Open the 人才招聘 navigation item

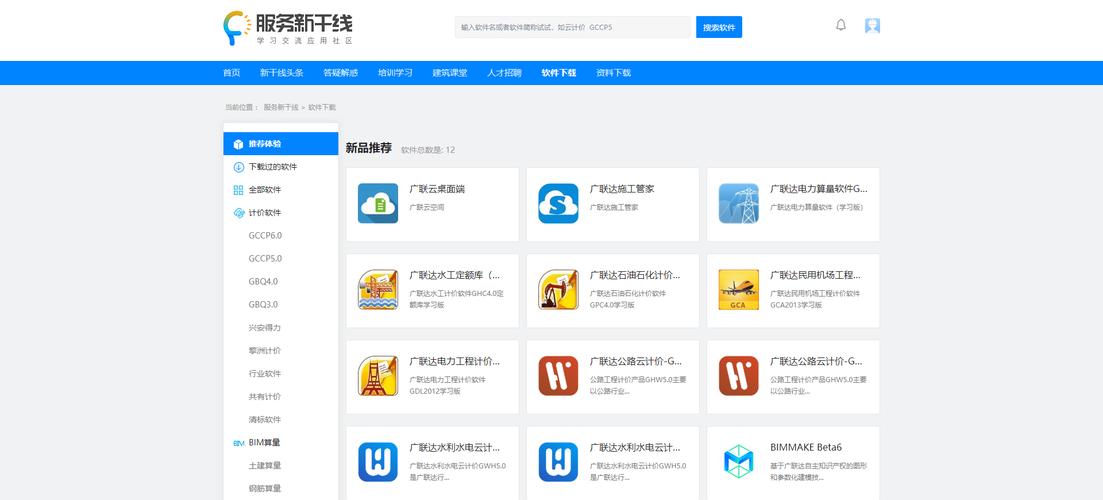pos(504,72)
